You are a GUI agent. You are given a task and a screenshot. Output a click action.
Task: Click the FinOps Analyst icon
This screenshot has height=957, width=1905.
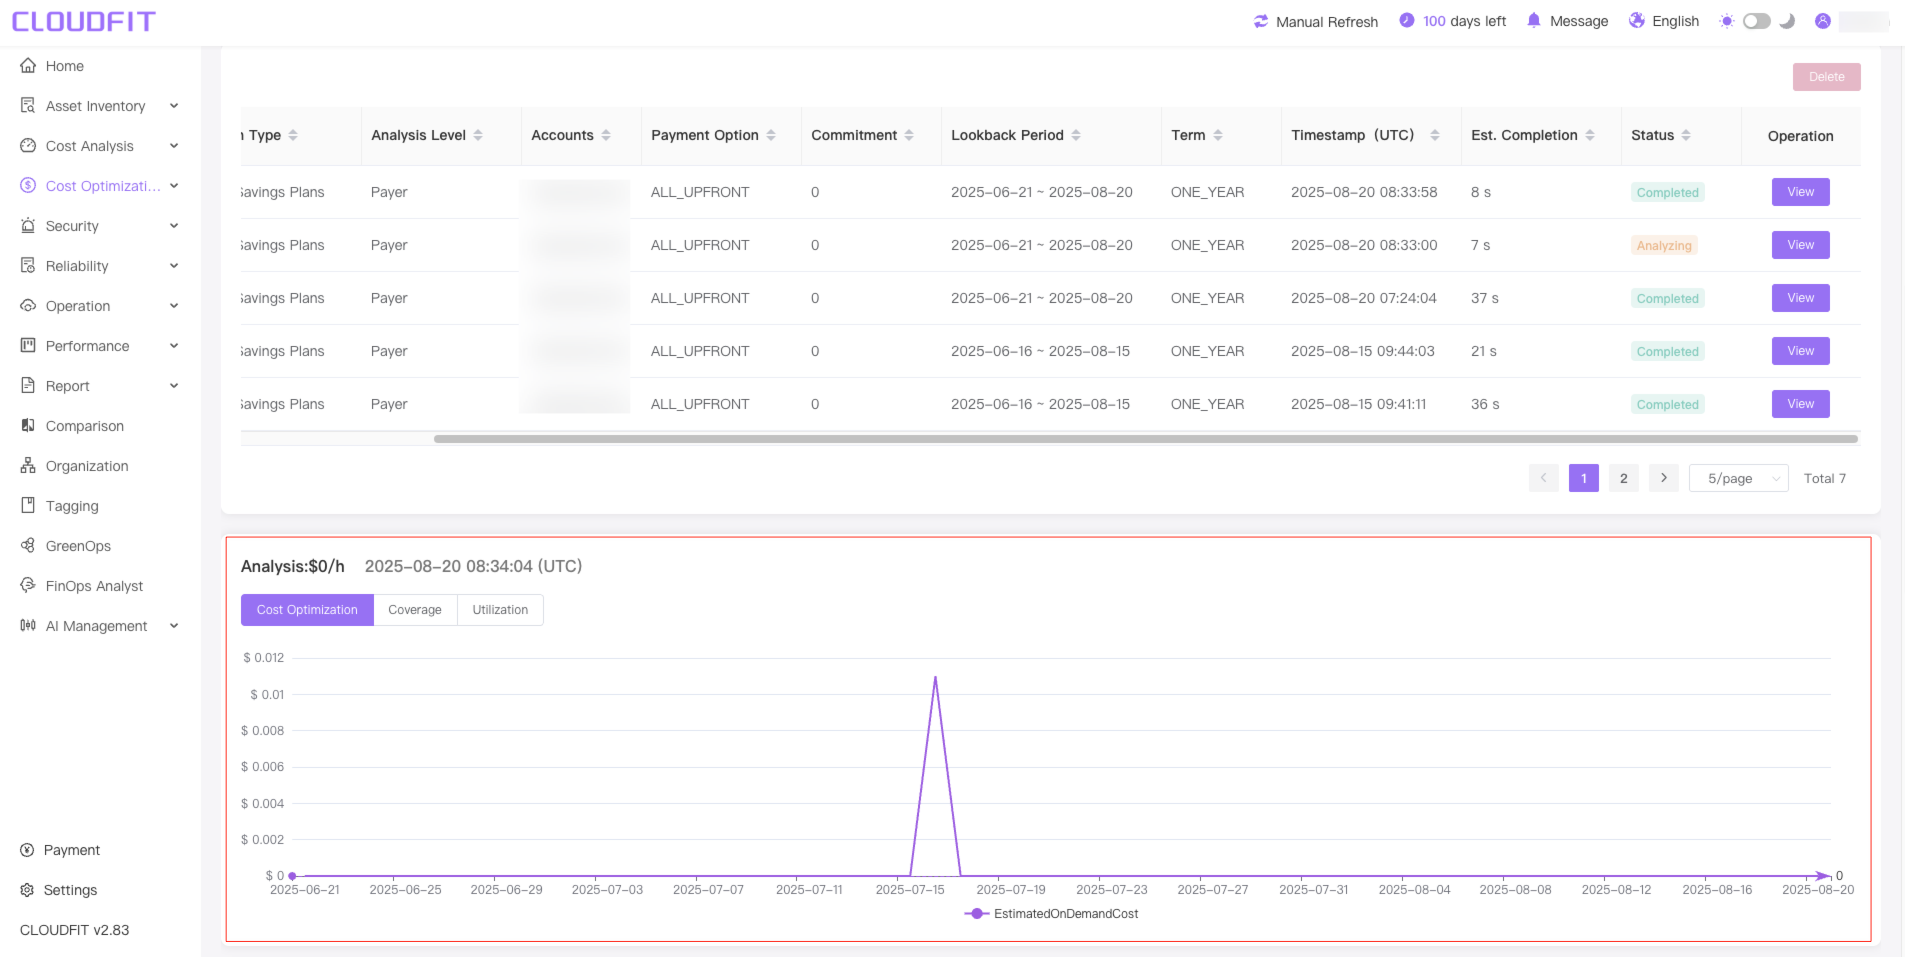pos(28,586)
